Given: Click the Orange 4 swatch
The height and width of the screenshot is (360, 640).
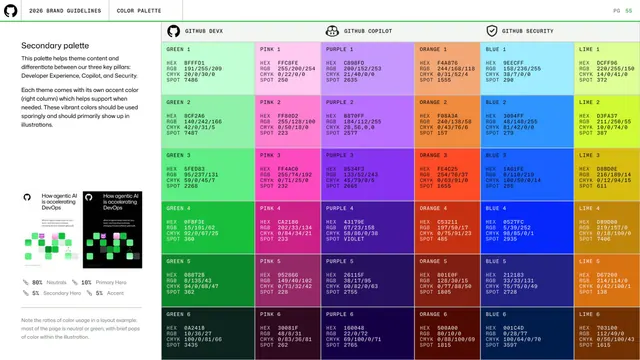Looking at the screenshot, I should (x=447, y=227).
